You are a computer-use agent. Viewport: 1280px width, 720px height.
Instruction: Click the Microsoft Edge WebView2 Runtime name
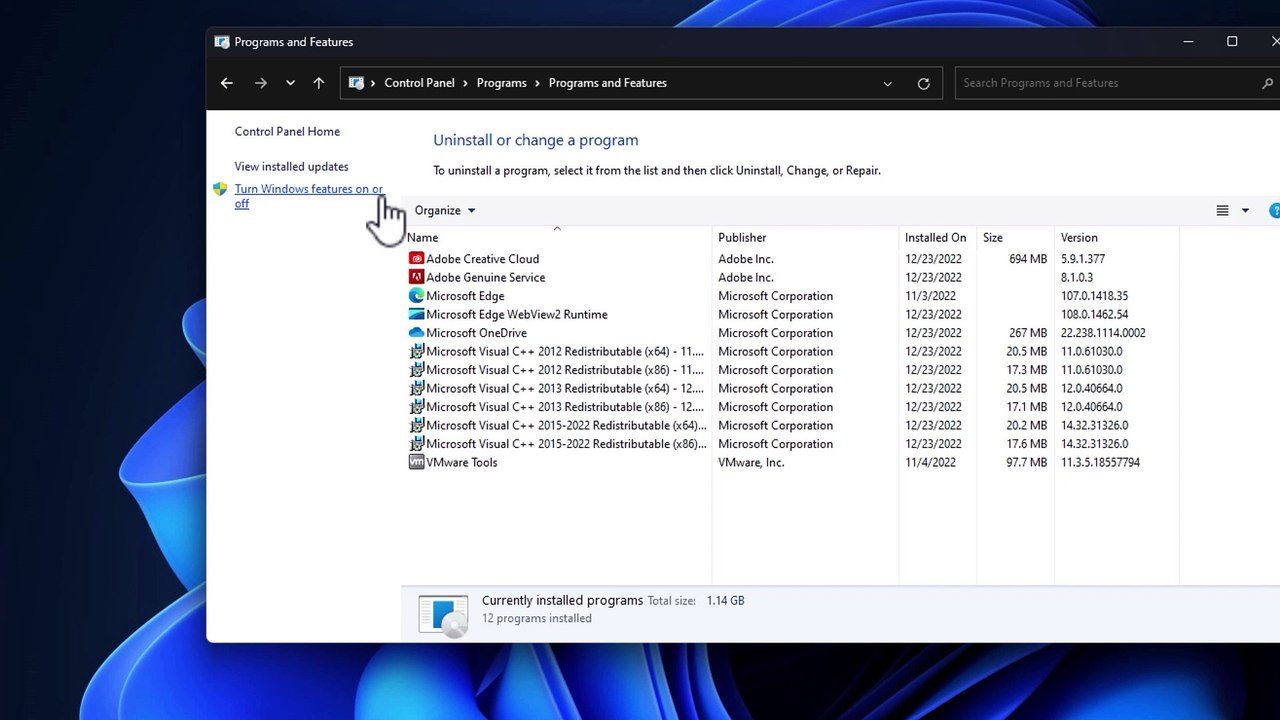click(x=516, y=314)
